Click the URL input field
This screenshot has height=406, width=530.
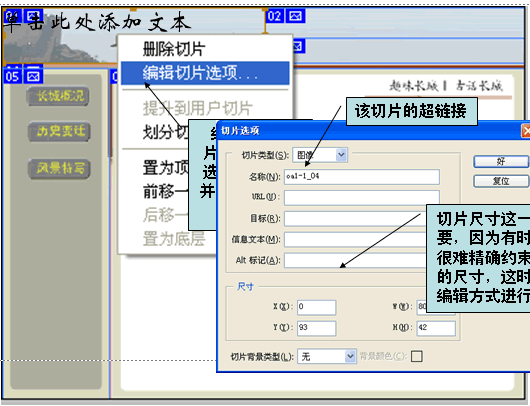(x=362, y=197)
